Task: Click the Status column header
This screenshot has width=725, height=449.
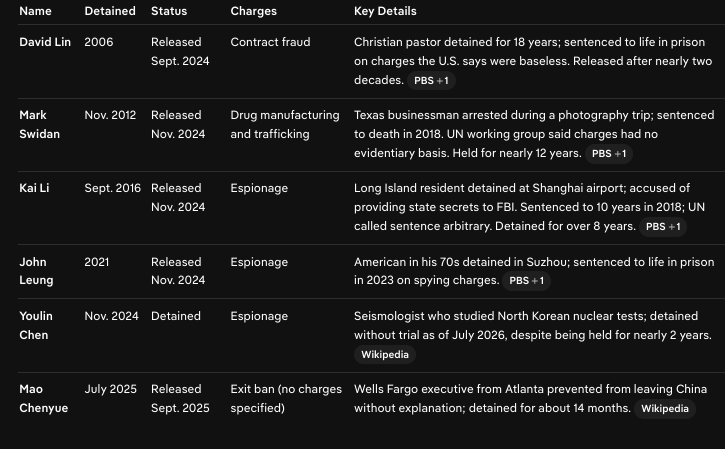Action: click(169, 11)
